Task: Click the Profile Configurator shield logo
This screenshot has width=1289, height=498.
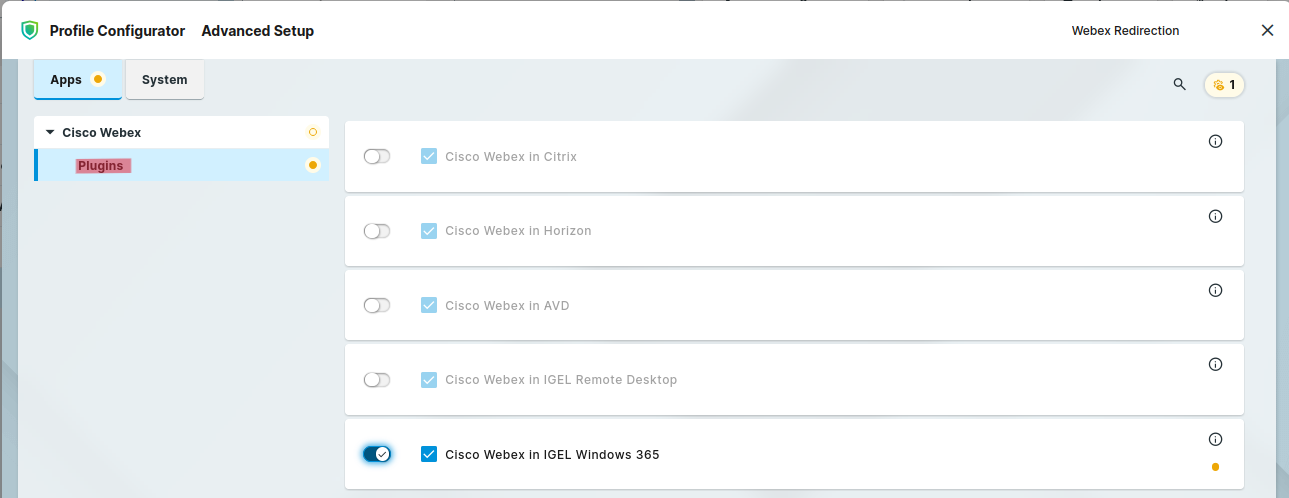Action: (x=30, y=31)
